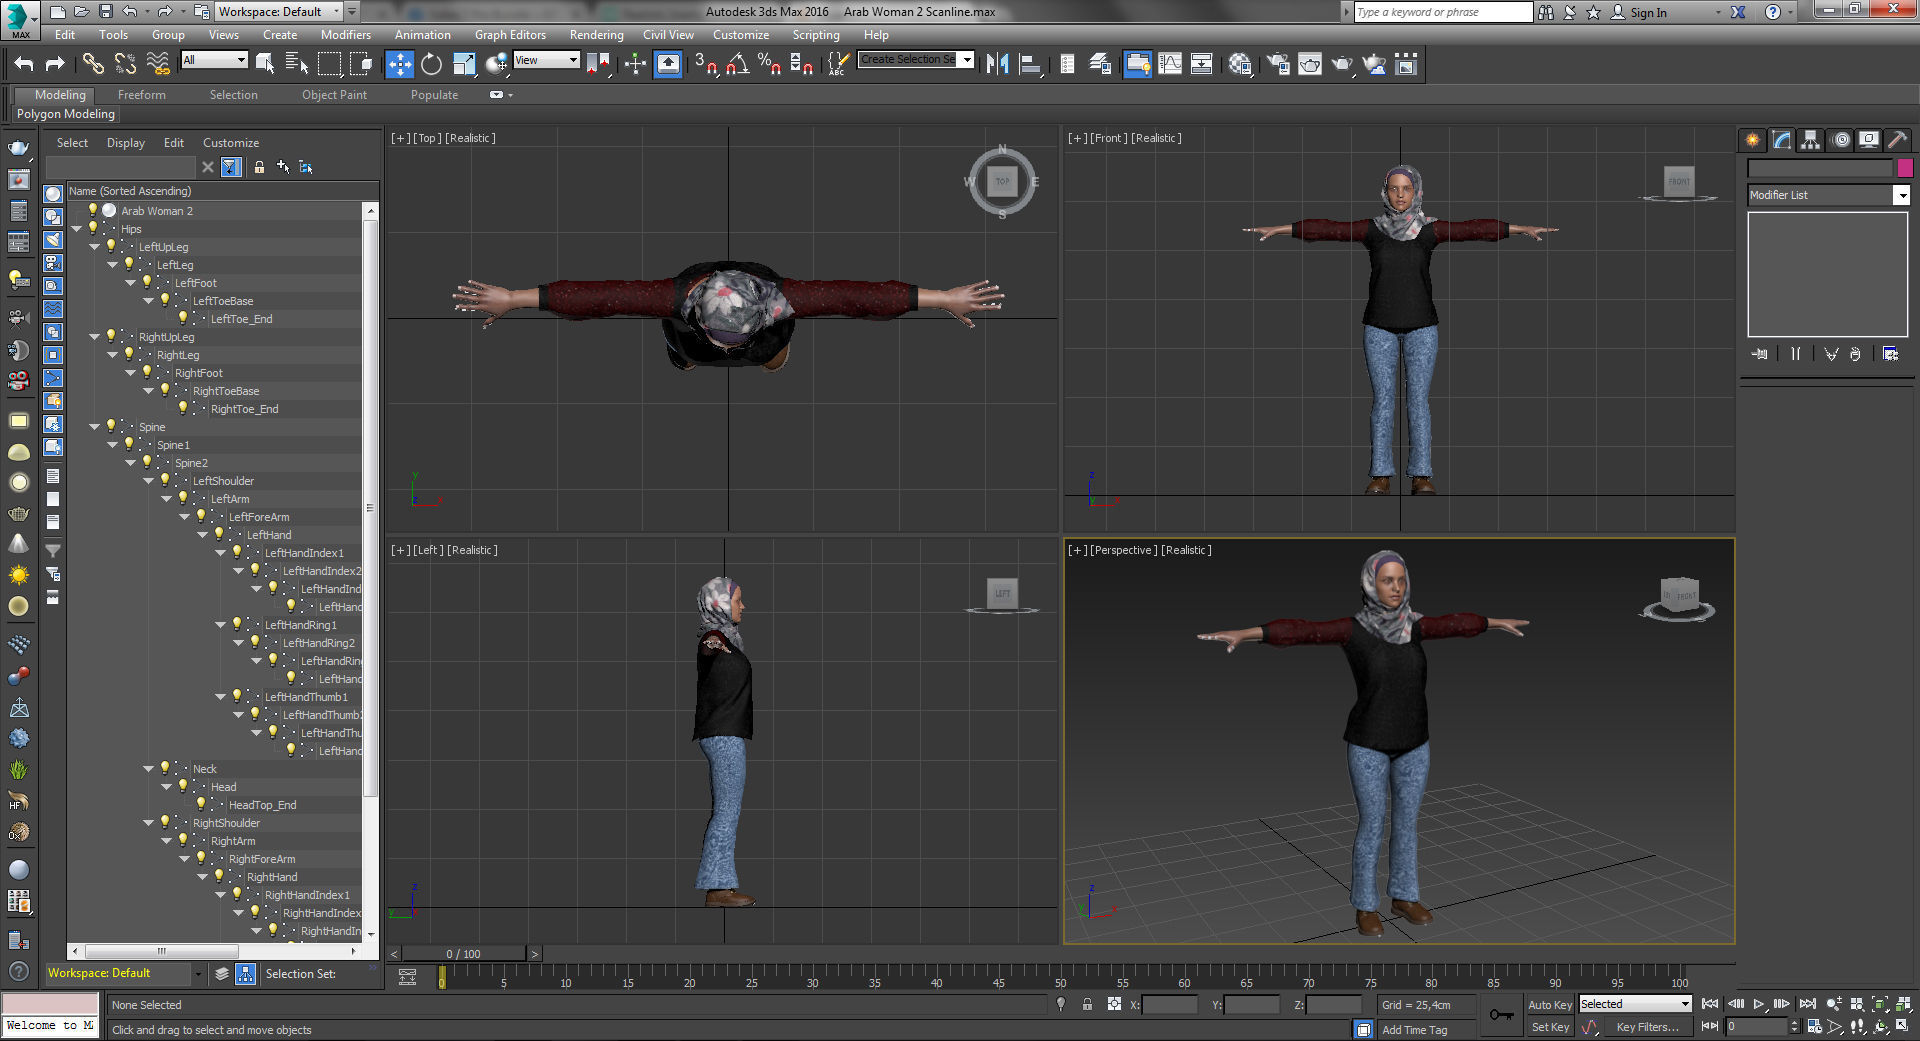Collapse the Neck tree node
Image resolution: width=1920 pixels, height=1041 pixels.
149,769
